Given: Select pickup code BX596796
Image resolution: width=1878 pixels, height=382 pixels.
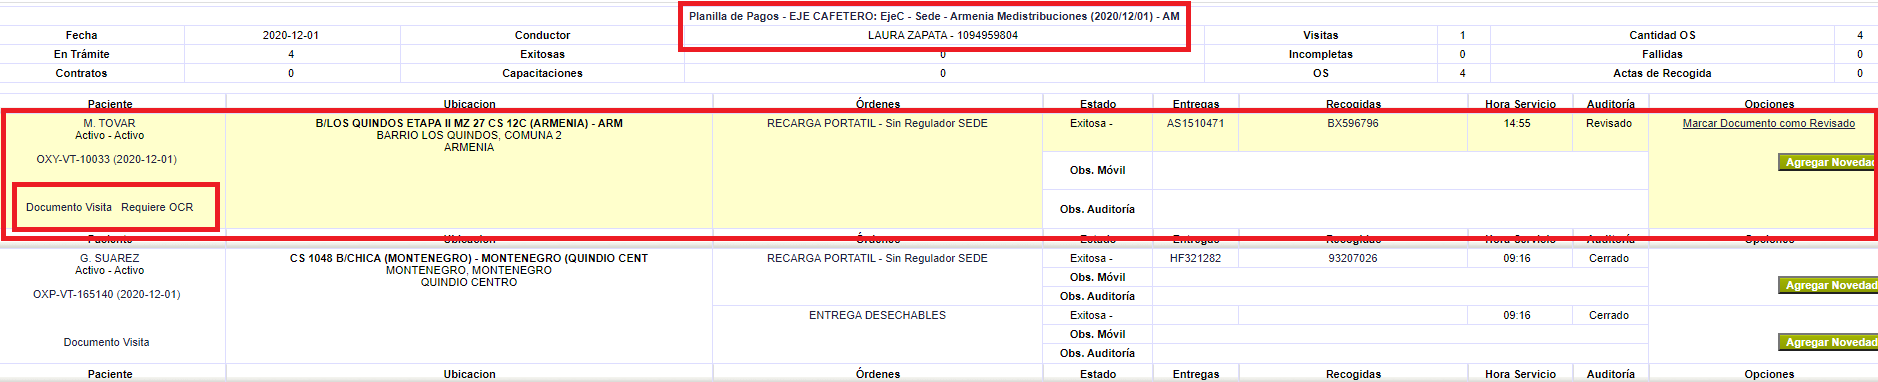Looking at the screenshot, I should click(1353, 123).
